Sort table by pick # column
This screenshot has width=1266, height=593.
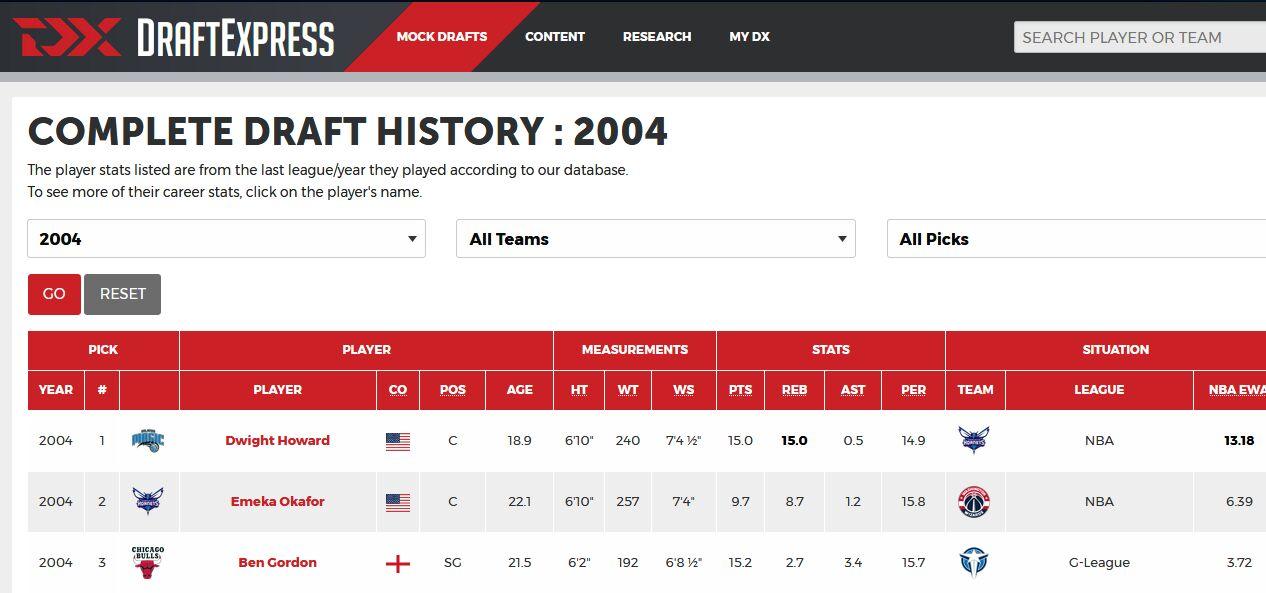[102, 390]
